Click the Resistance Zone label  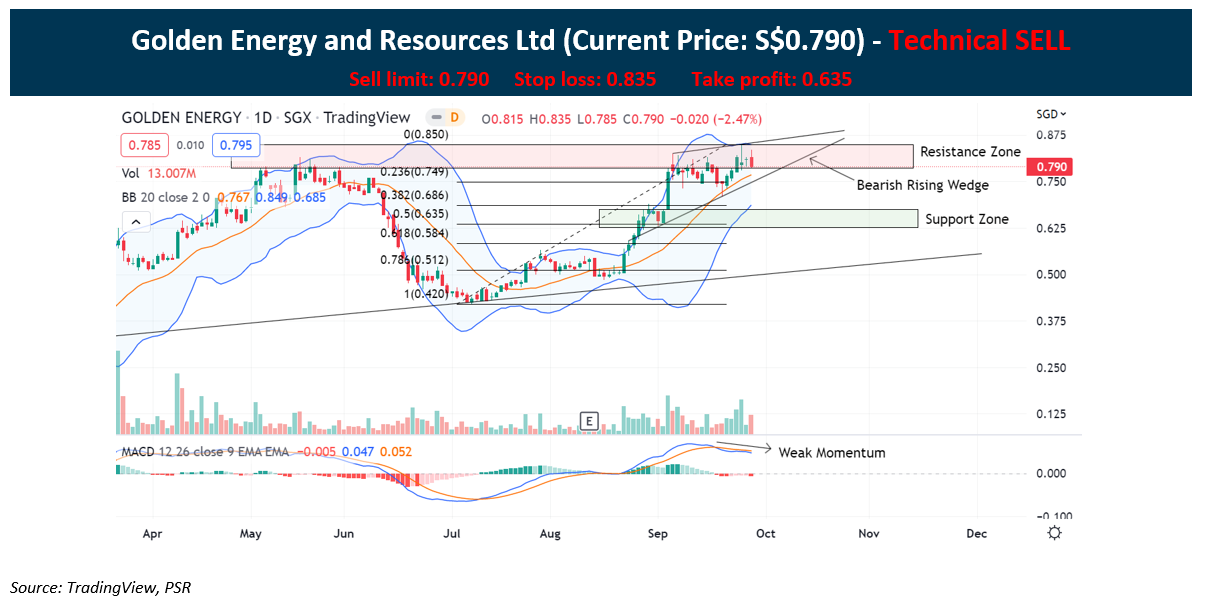pyautogui.click(x=970, y=152)
